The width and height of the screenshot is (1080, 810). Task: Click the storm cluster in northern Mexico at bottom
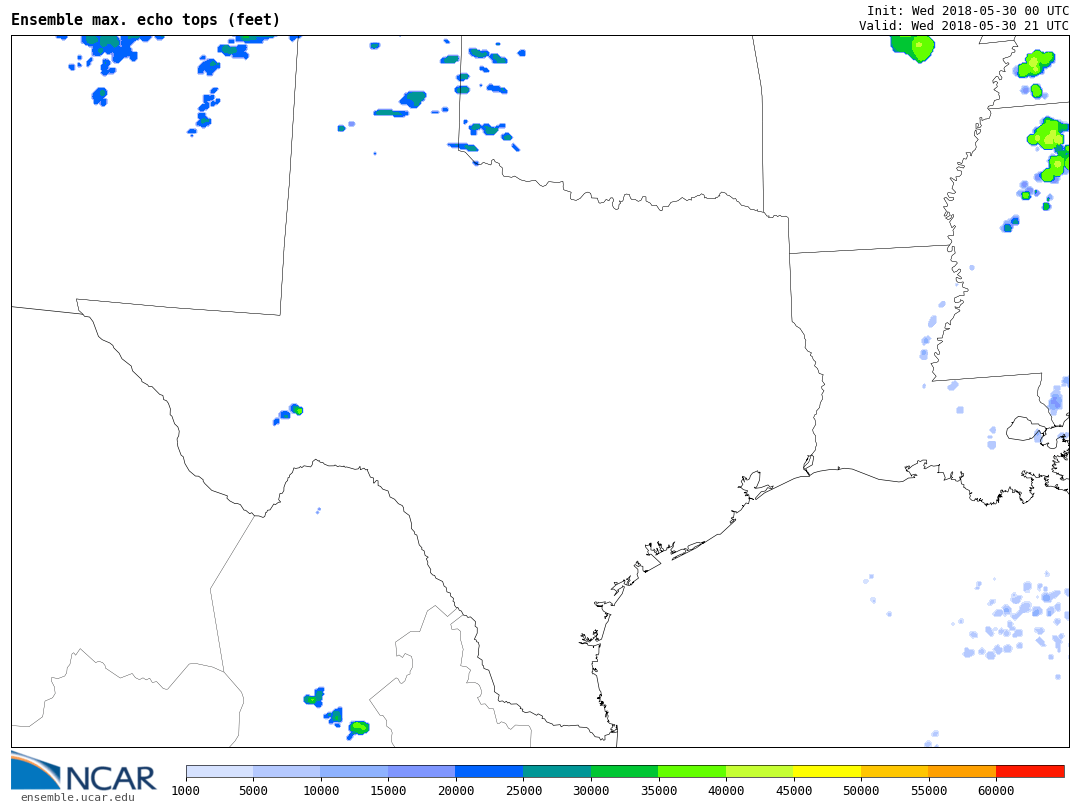pyautogui.click(x=336, y=715)
